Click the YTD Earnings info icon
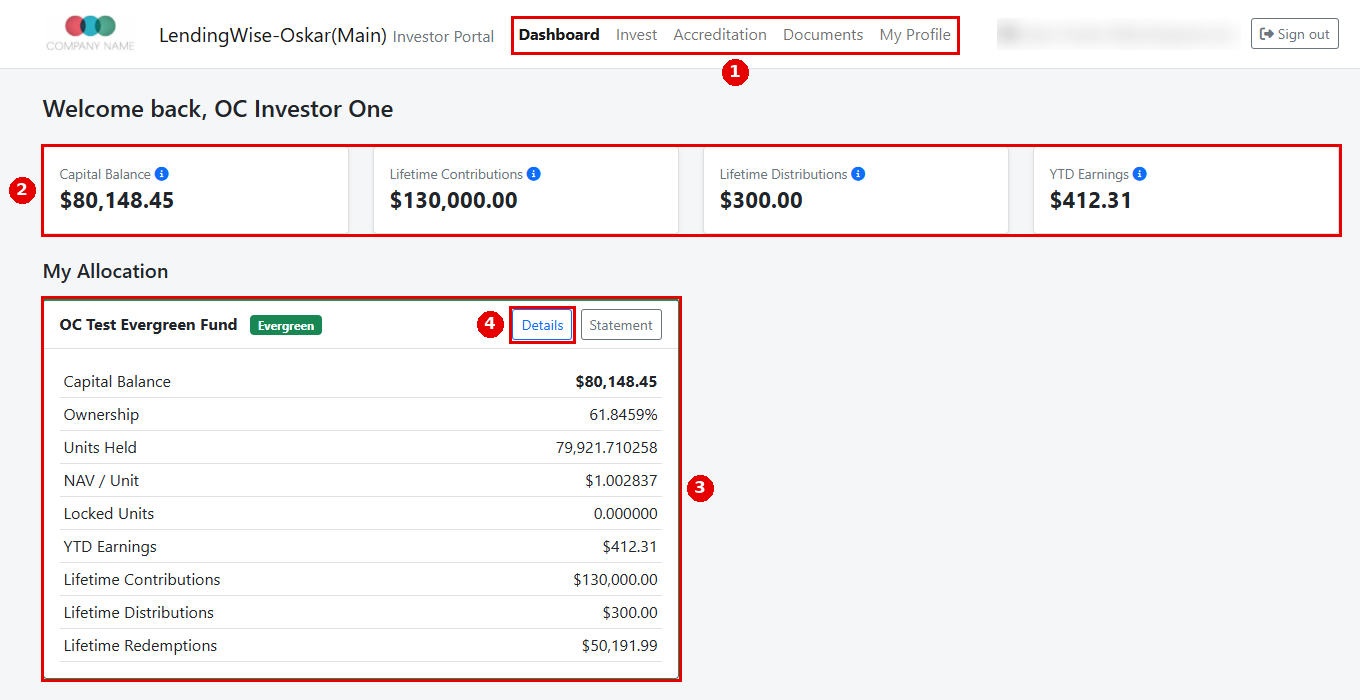This screenshot has height=700, width=1360. pos(1140,174)
